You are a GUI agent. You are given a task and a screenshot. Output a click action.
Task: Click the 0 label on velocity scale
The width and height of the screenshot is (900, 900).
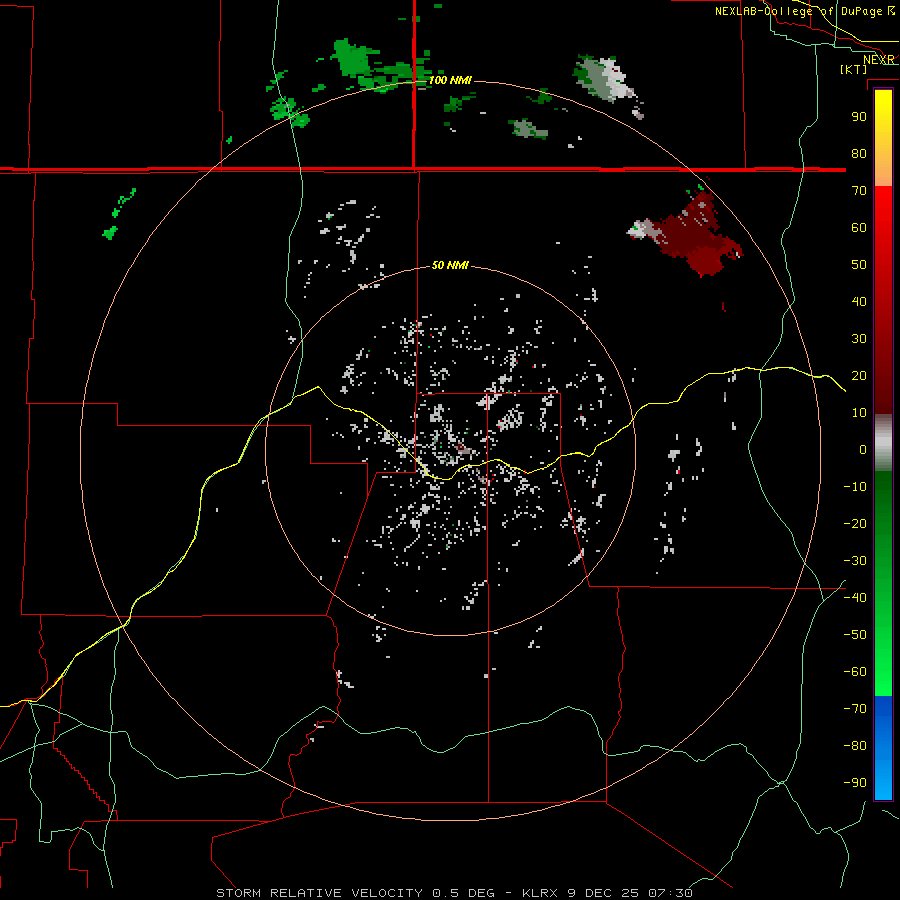coord(863,449)
